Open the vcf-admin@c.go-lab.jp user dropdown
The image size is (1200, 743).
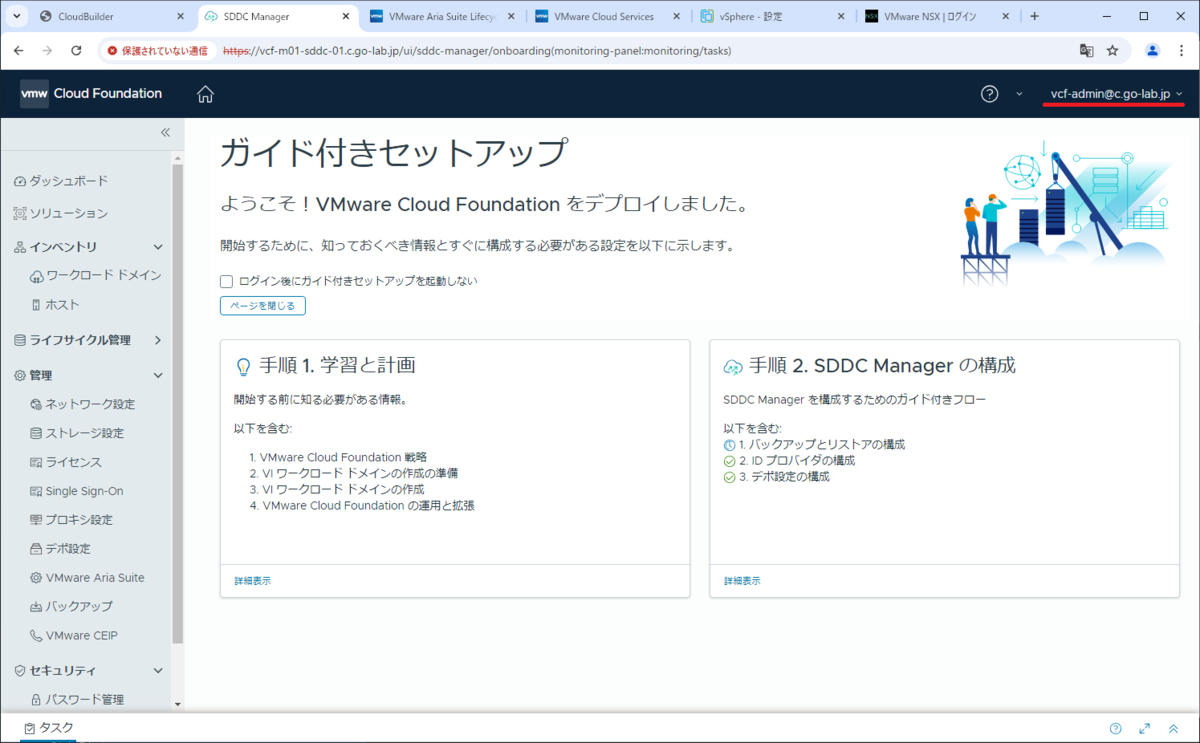(1117, 94)
